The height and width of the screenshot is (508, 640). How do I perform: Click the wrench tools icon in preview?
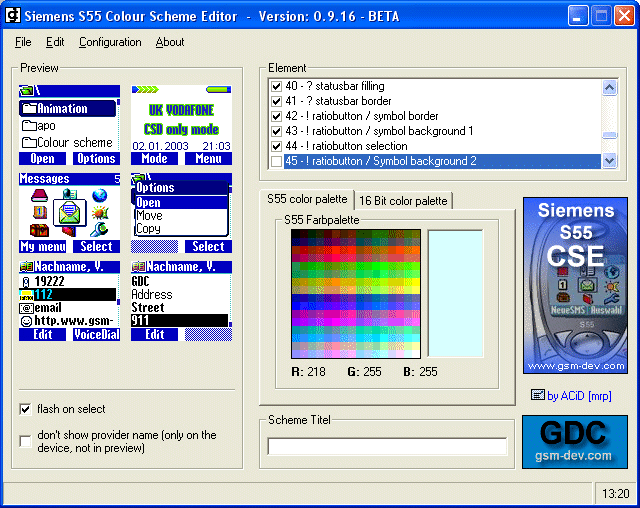98,230
